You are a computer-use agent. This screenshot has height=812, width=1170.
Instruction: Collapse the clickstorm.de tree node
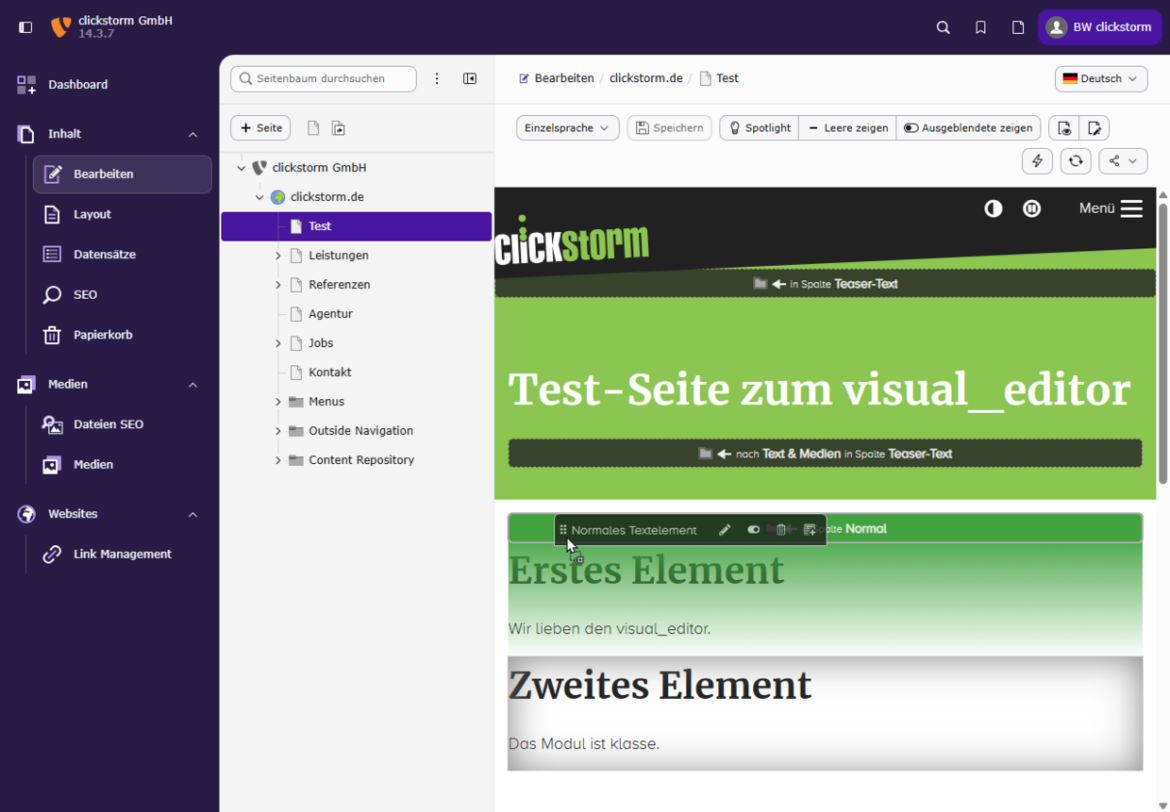[260, 197]
